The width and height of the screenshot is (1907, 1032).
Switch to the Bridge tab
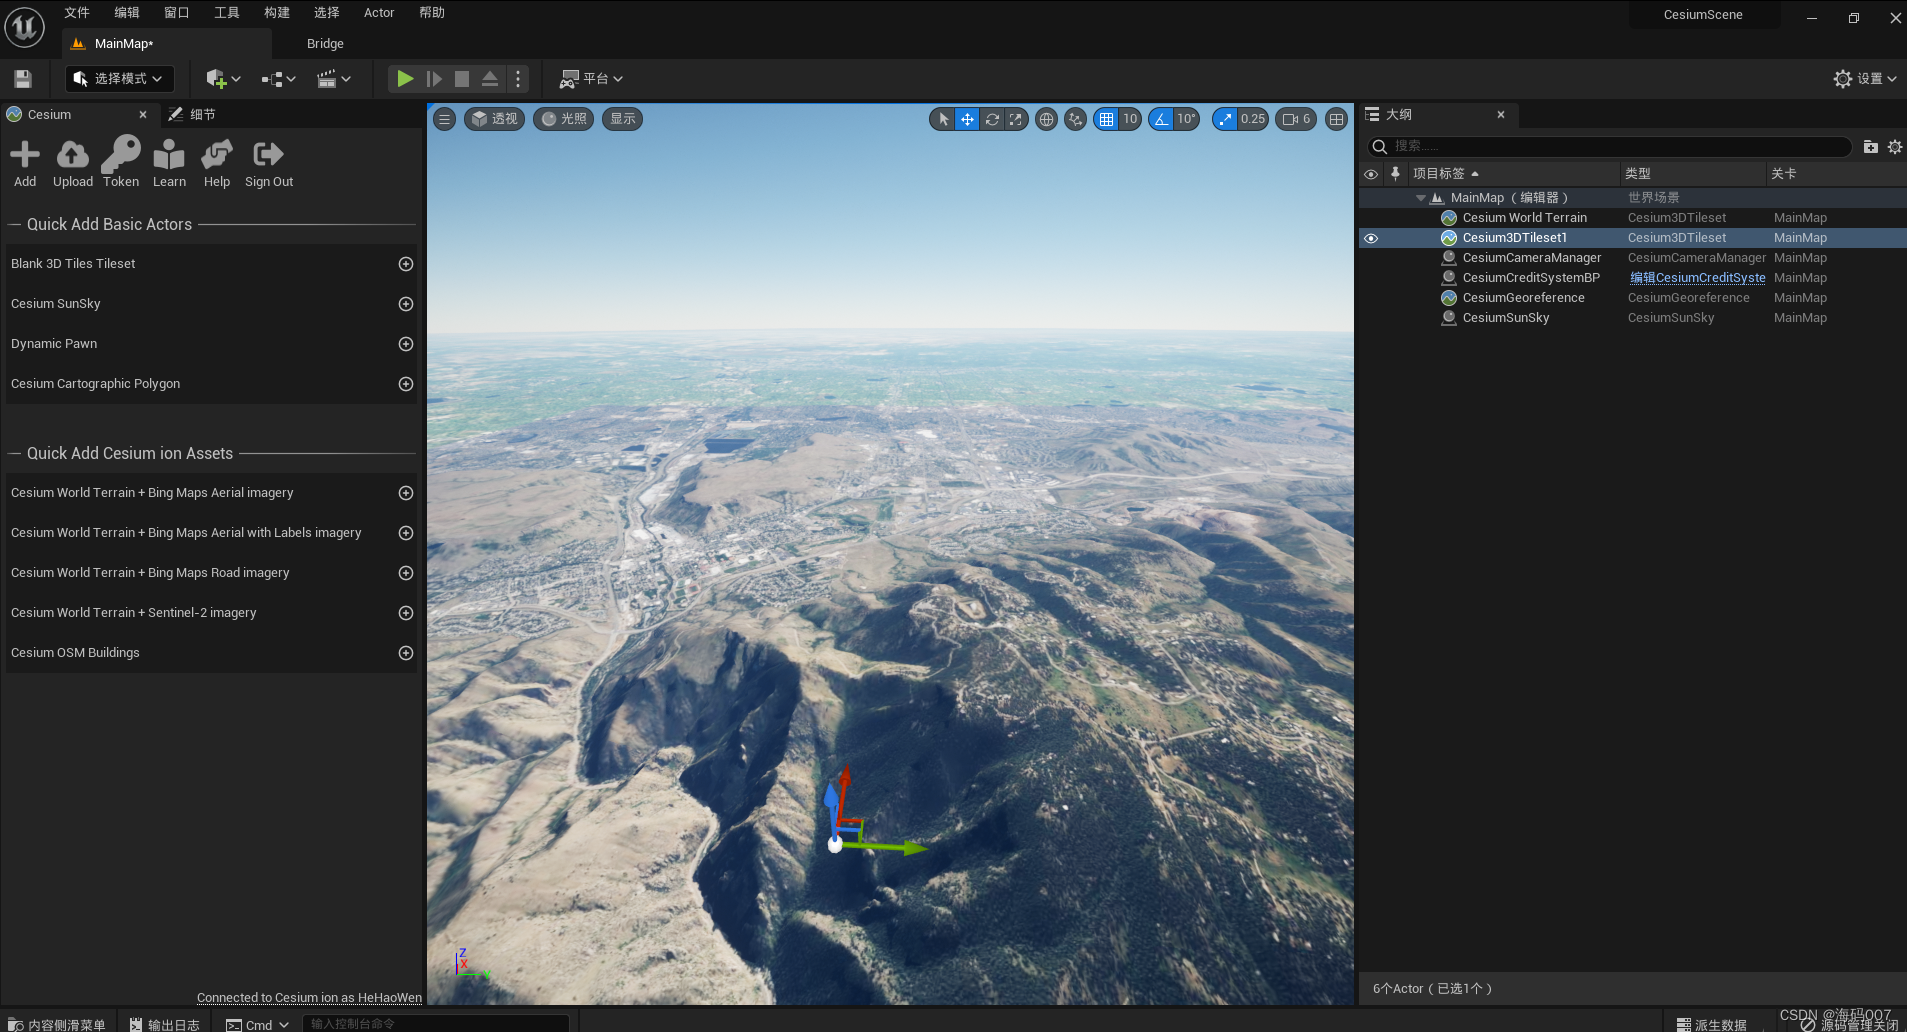pos(324,43)
